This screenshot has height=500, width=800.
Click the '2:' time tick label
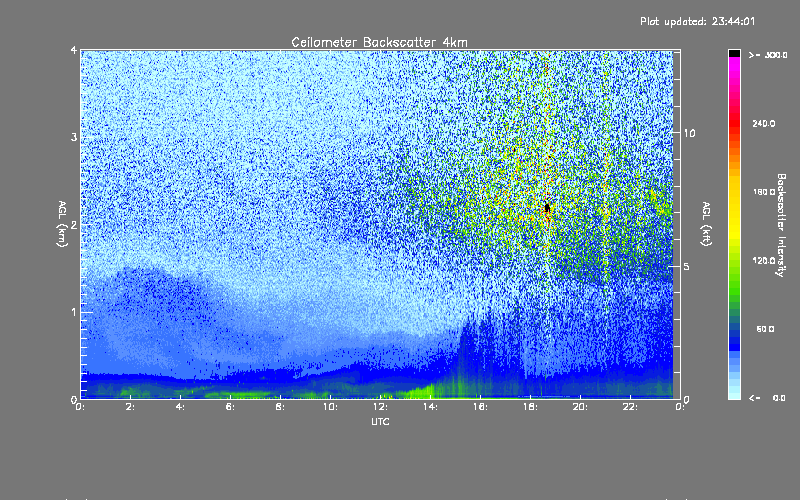tap(130, 407)
